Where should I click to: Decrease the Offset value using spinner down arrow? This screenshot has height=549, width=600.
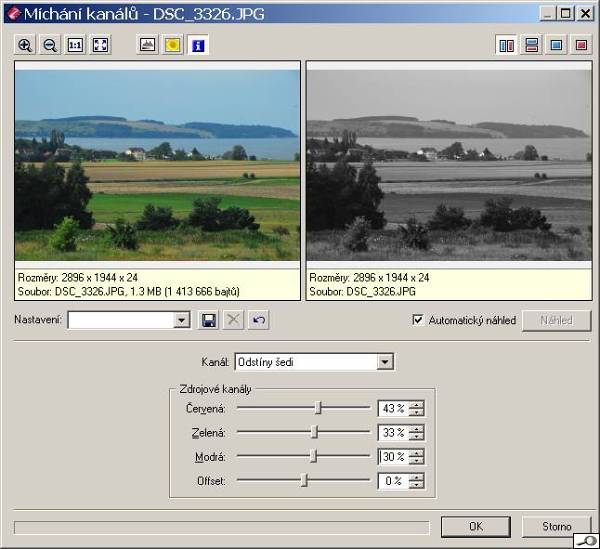coord(417,485)
